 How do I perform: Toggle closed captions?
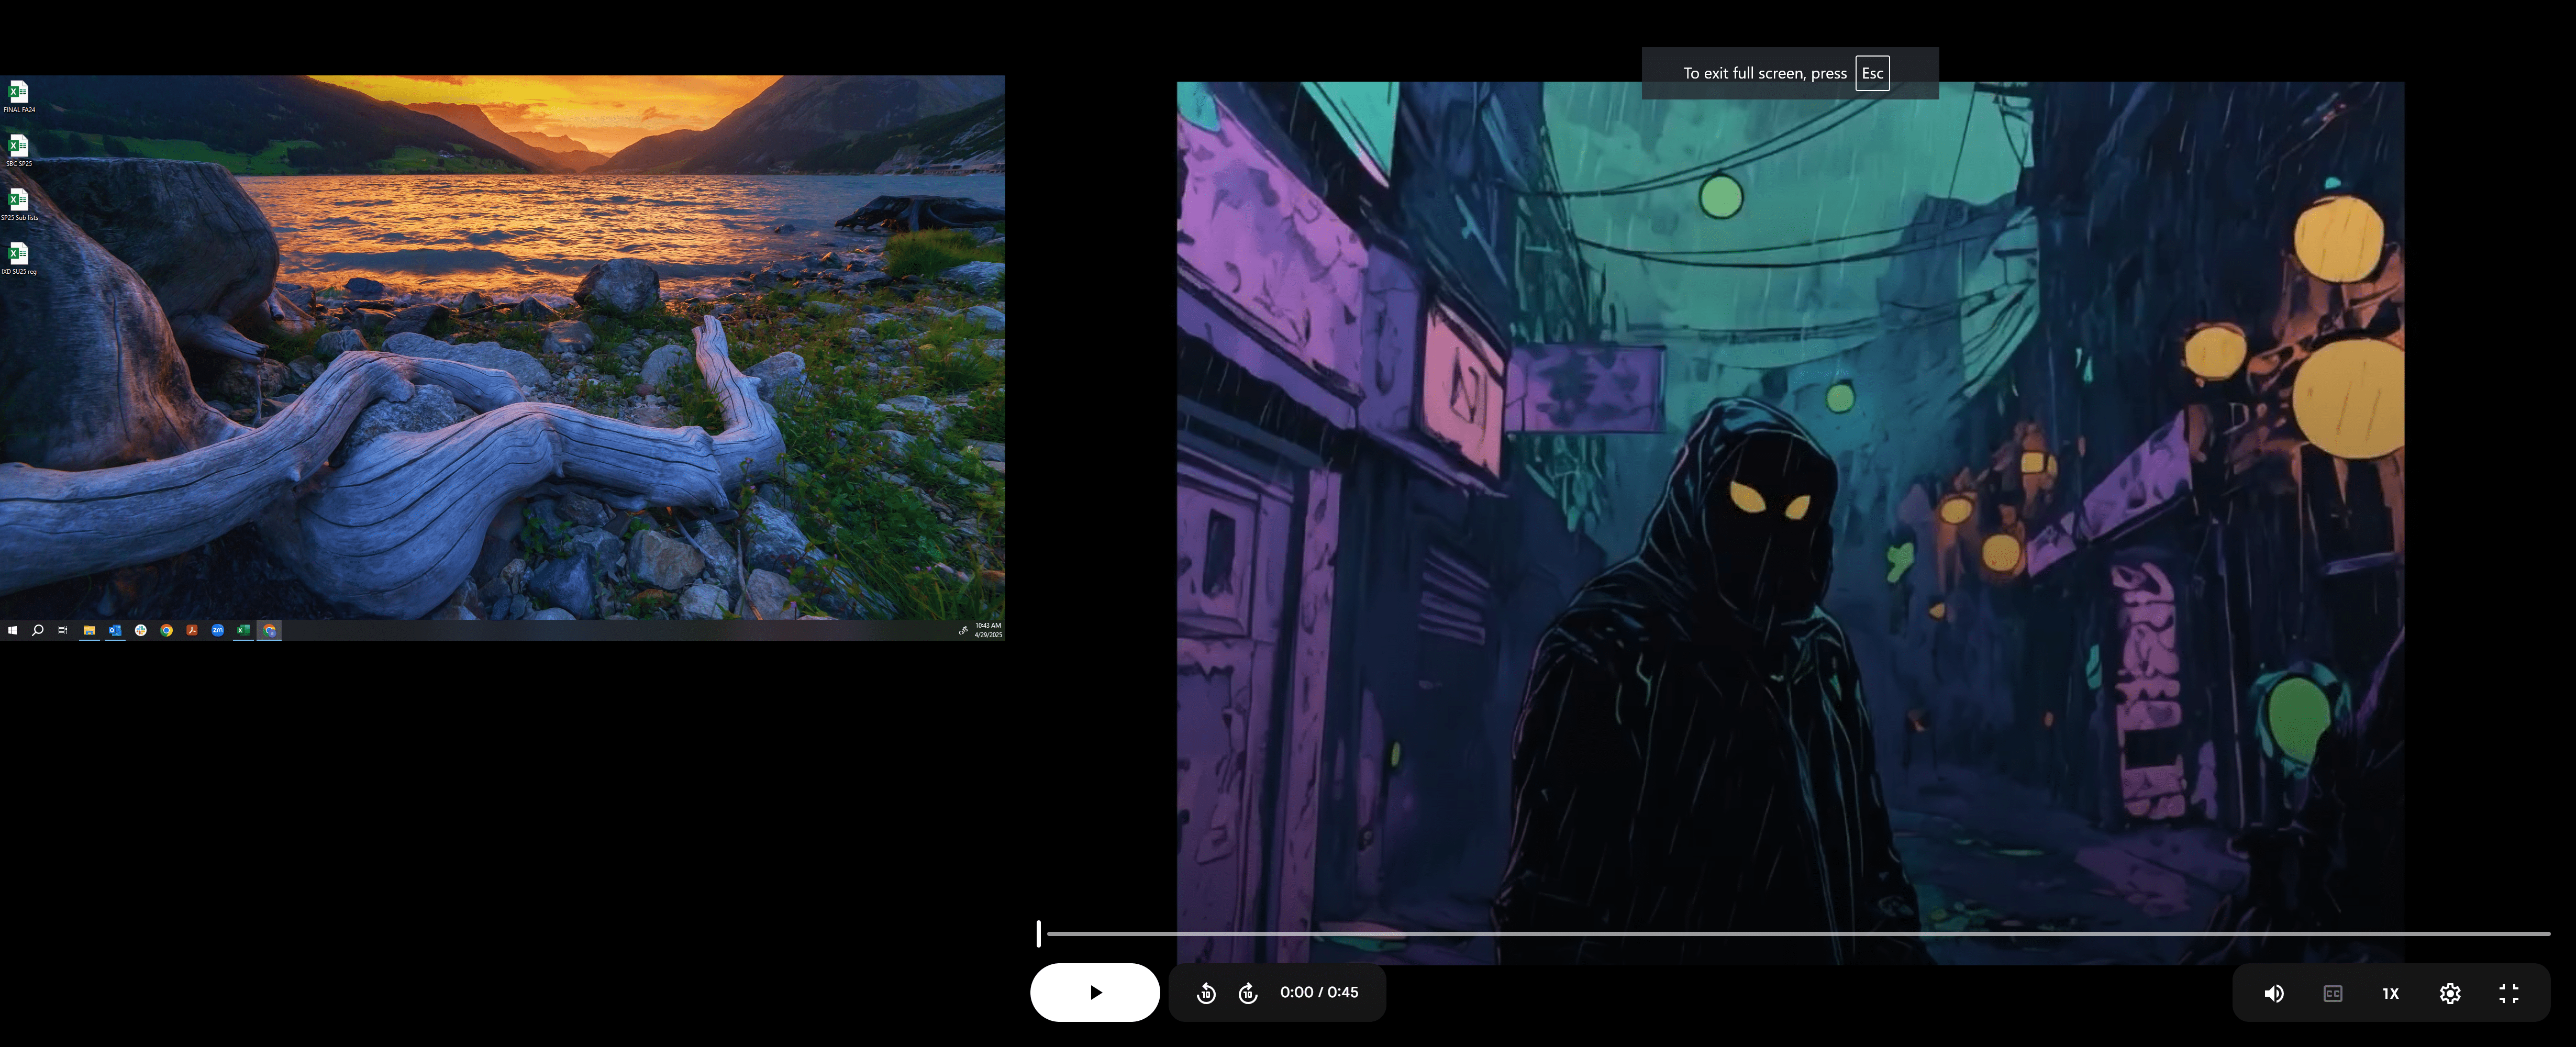pyautogui.click(x=2332, y=993)
